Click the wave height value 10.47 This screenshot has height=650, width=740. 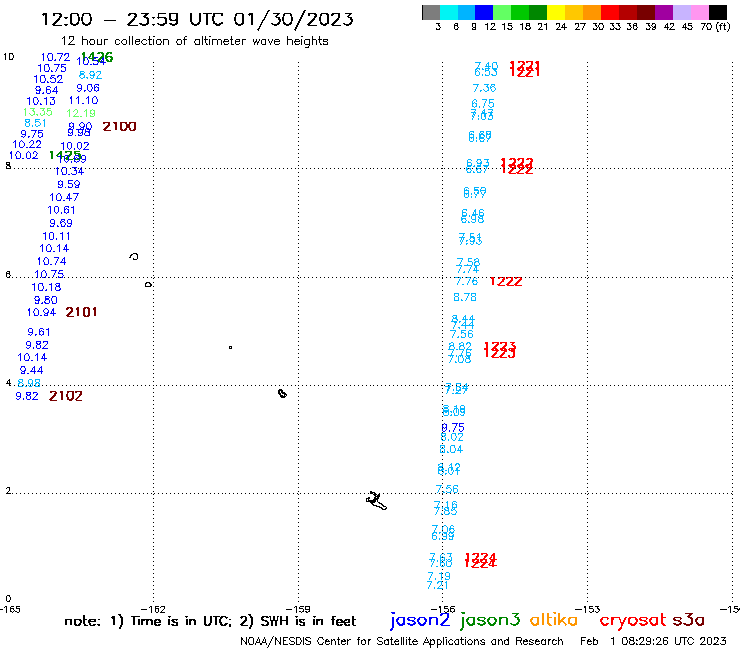tap(64, 197)
